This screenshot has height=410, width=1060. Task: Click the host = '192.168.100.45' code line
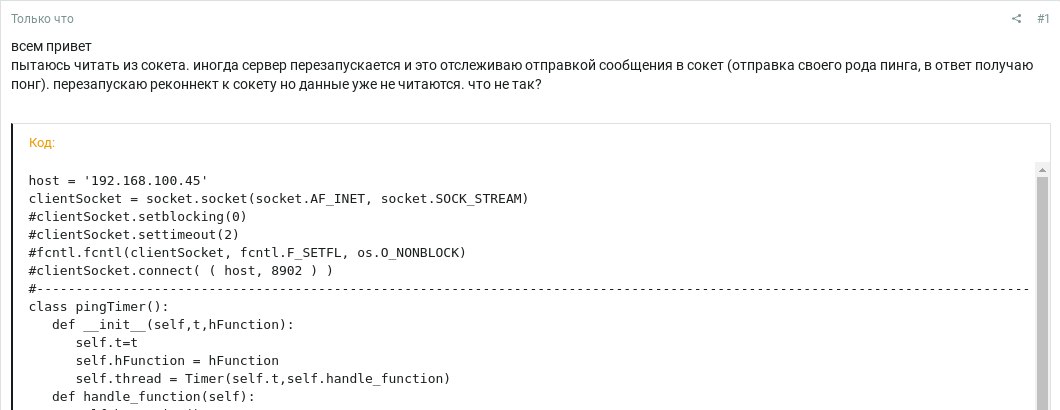coord(118,181)
